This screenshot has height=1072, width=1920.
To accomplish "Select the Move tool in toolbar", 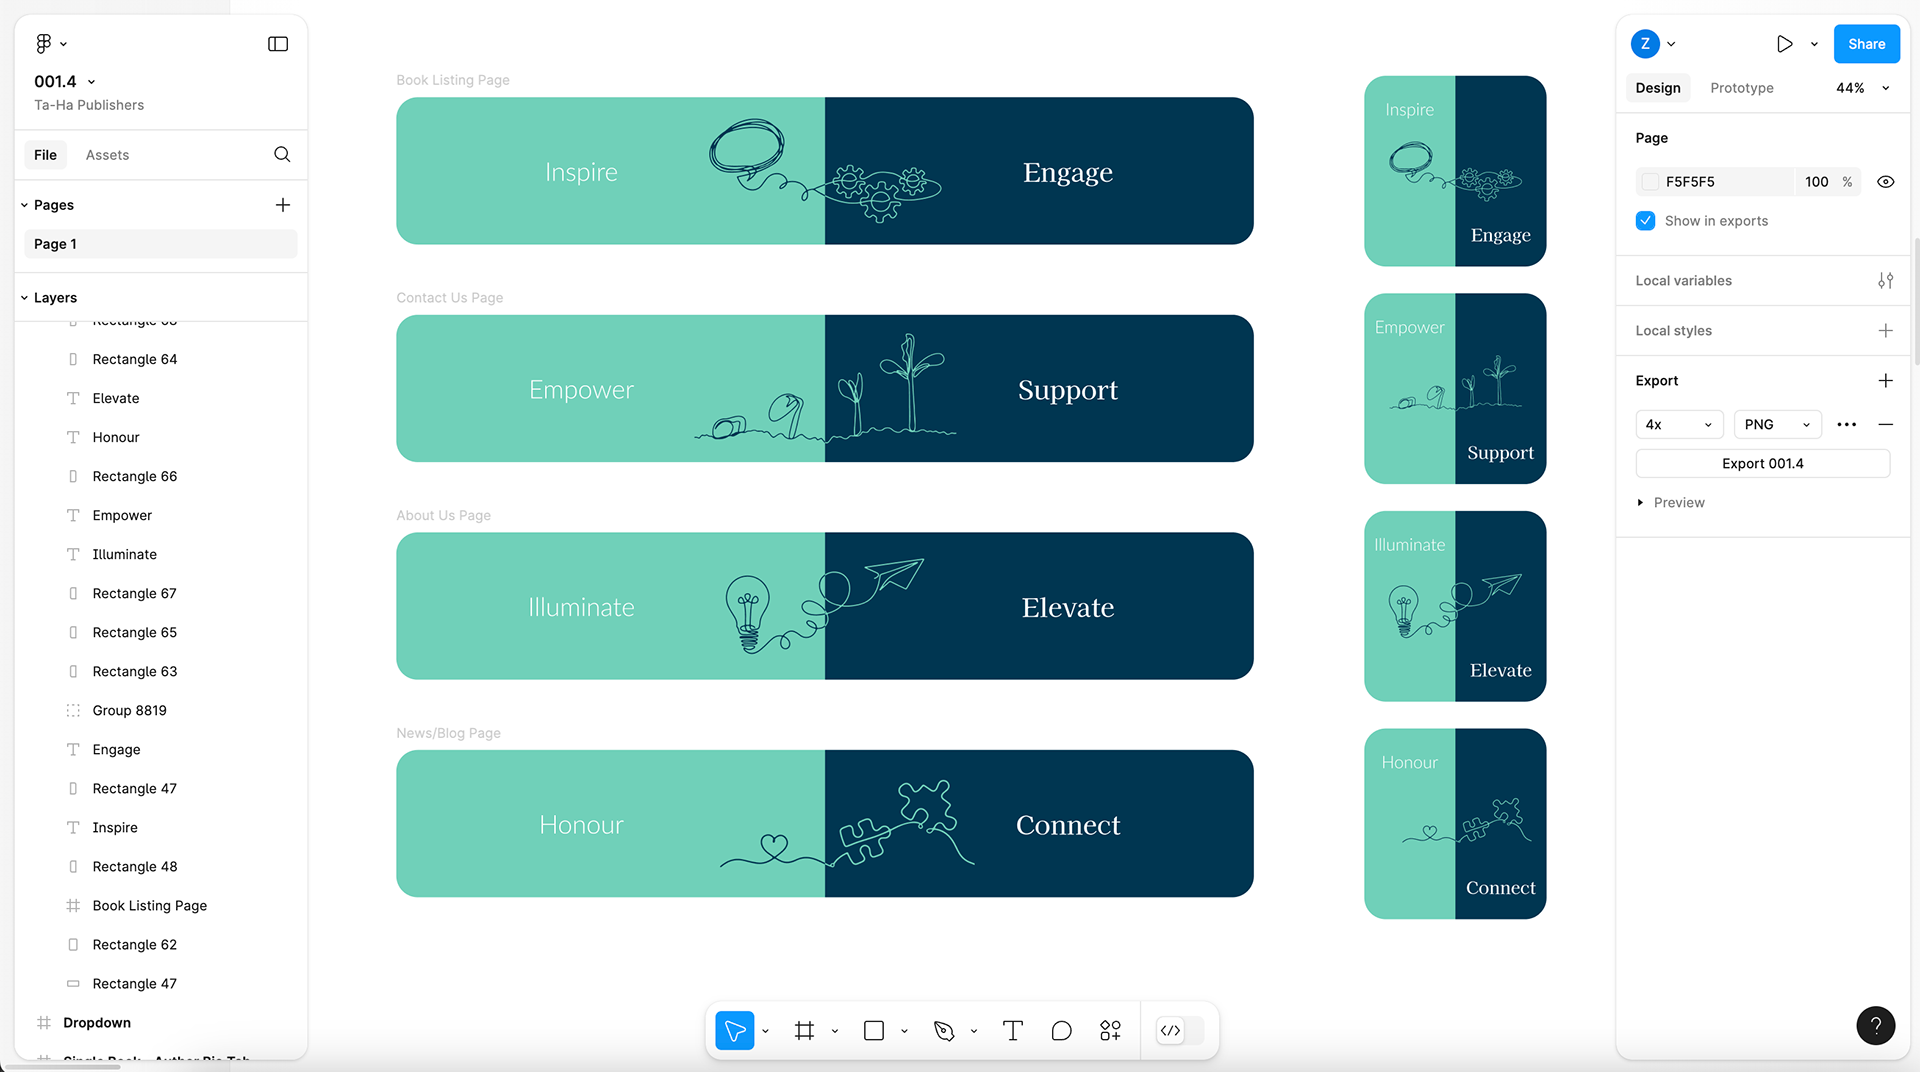I will [x=735, y=1030].
